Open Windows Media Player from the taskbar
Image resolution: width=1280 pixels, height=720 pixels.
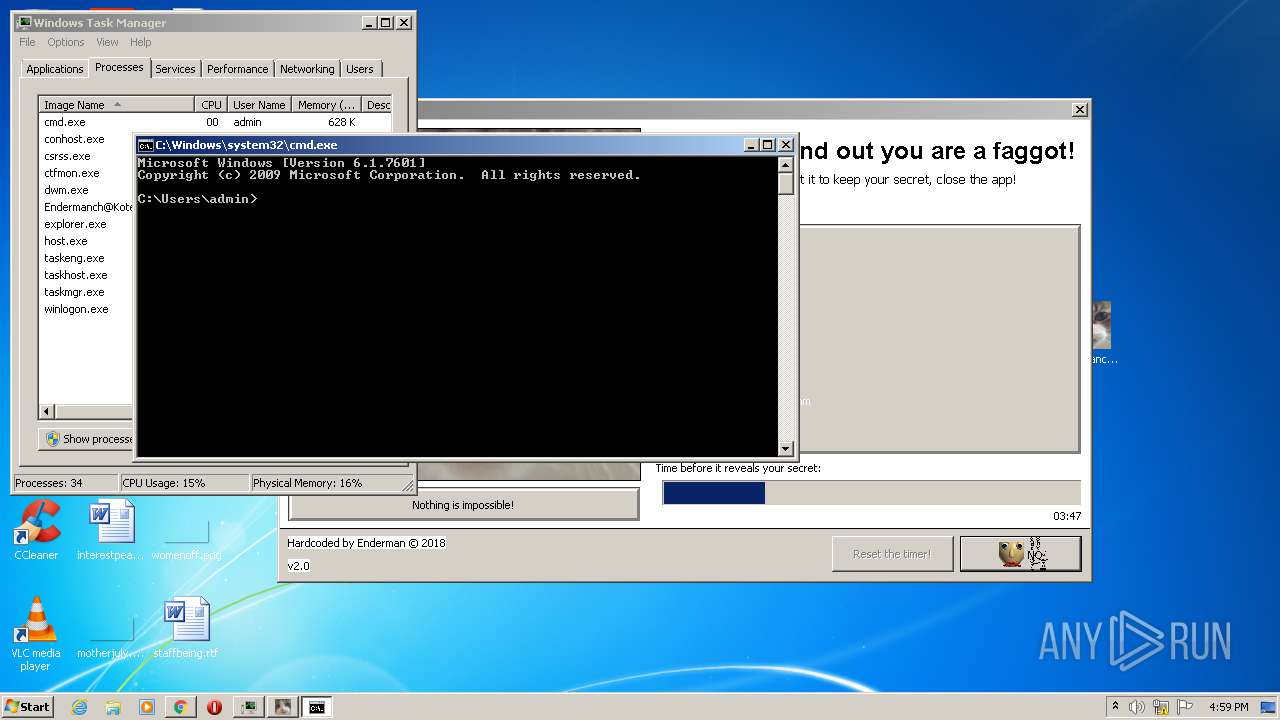147,707
